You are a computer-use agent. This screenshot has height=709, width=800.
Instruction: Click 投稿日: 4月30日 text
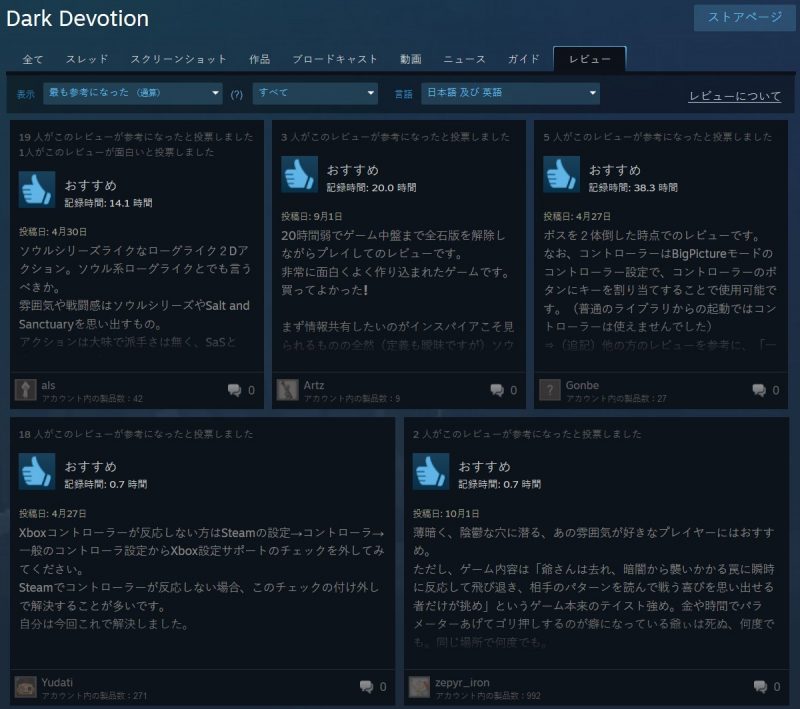tap(53, 232)
